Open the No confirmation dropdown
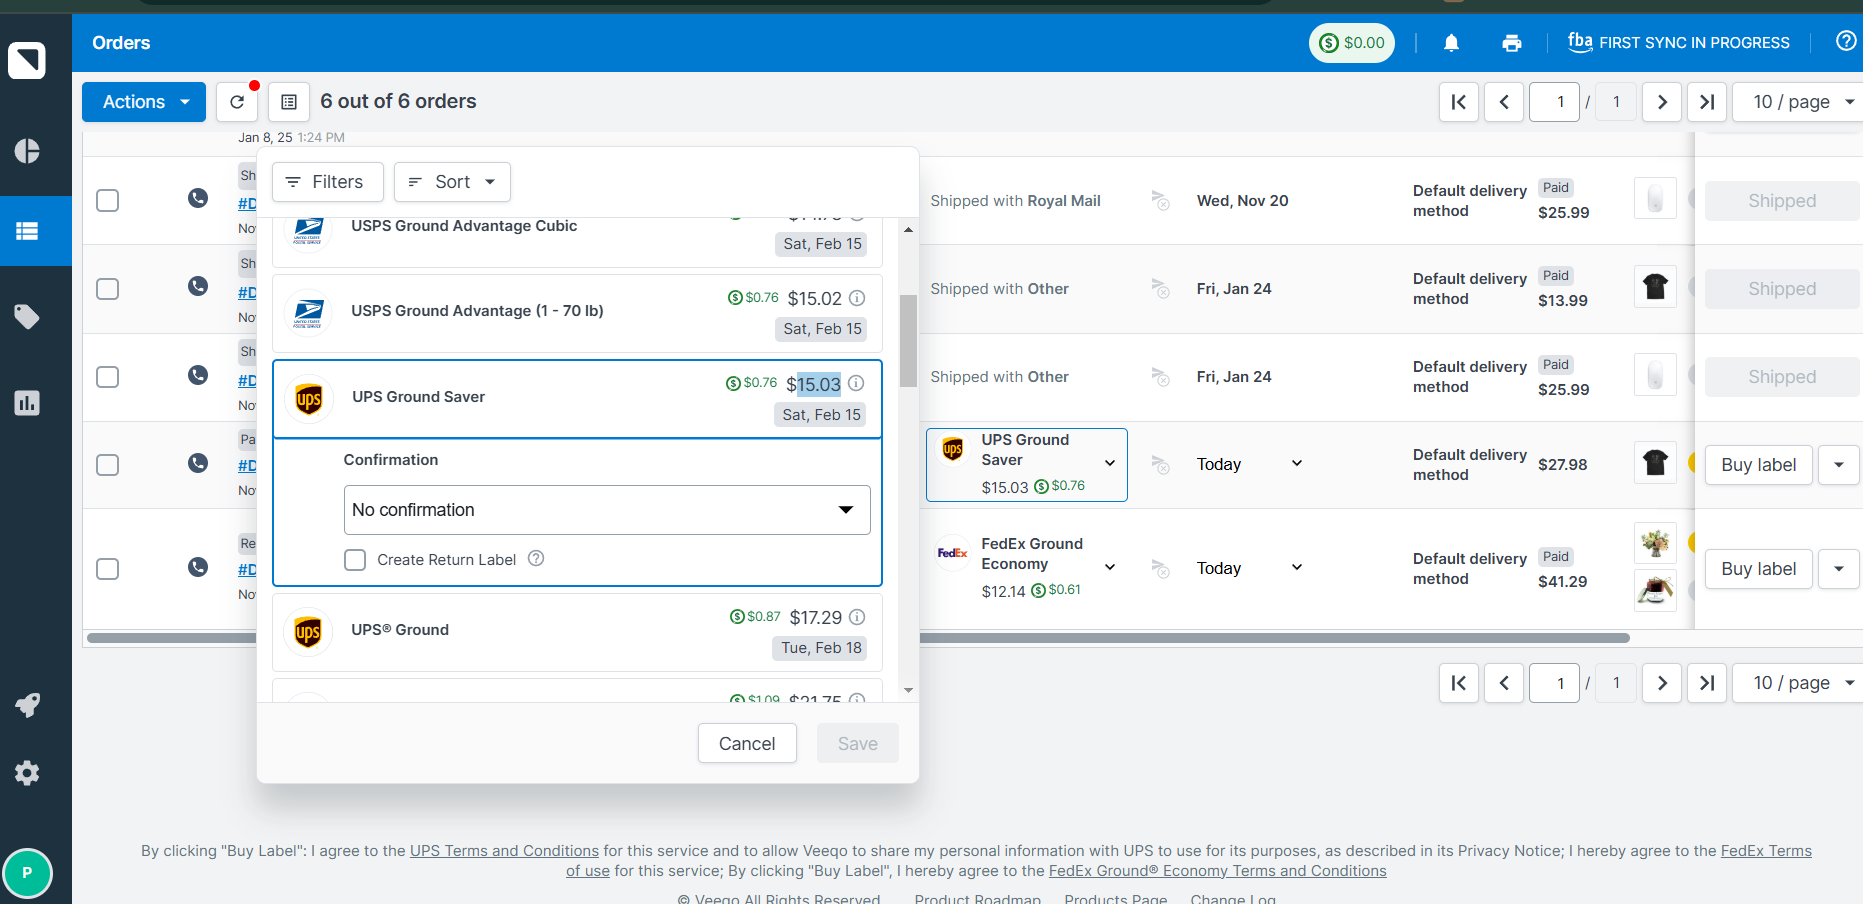 607,510
